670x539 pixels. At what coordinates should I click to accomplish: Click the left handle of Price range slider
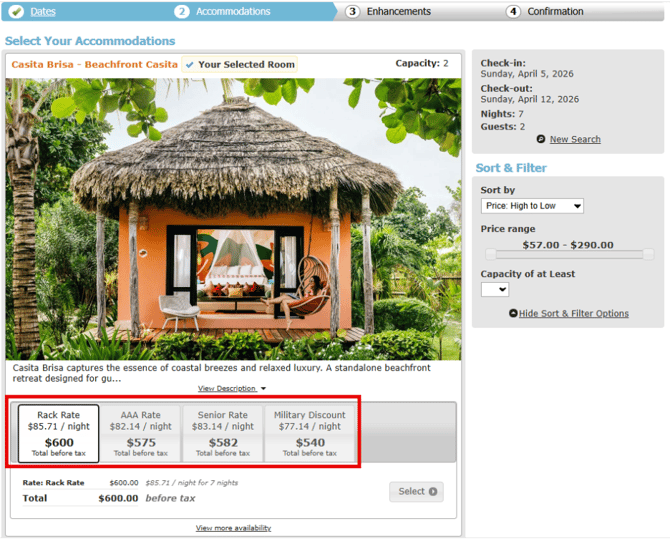click(x=489, y=255)
